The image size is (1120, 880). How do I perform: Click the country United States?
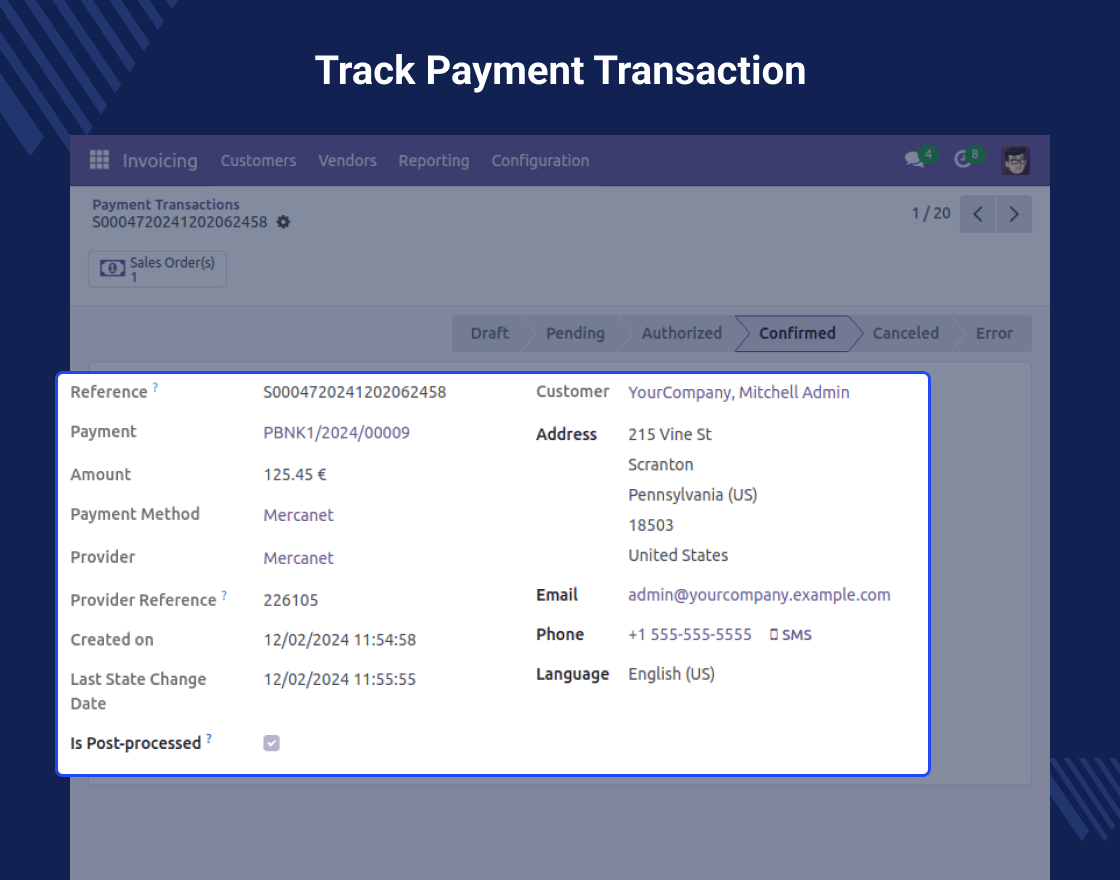point(678,555)
